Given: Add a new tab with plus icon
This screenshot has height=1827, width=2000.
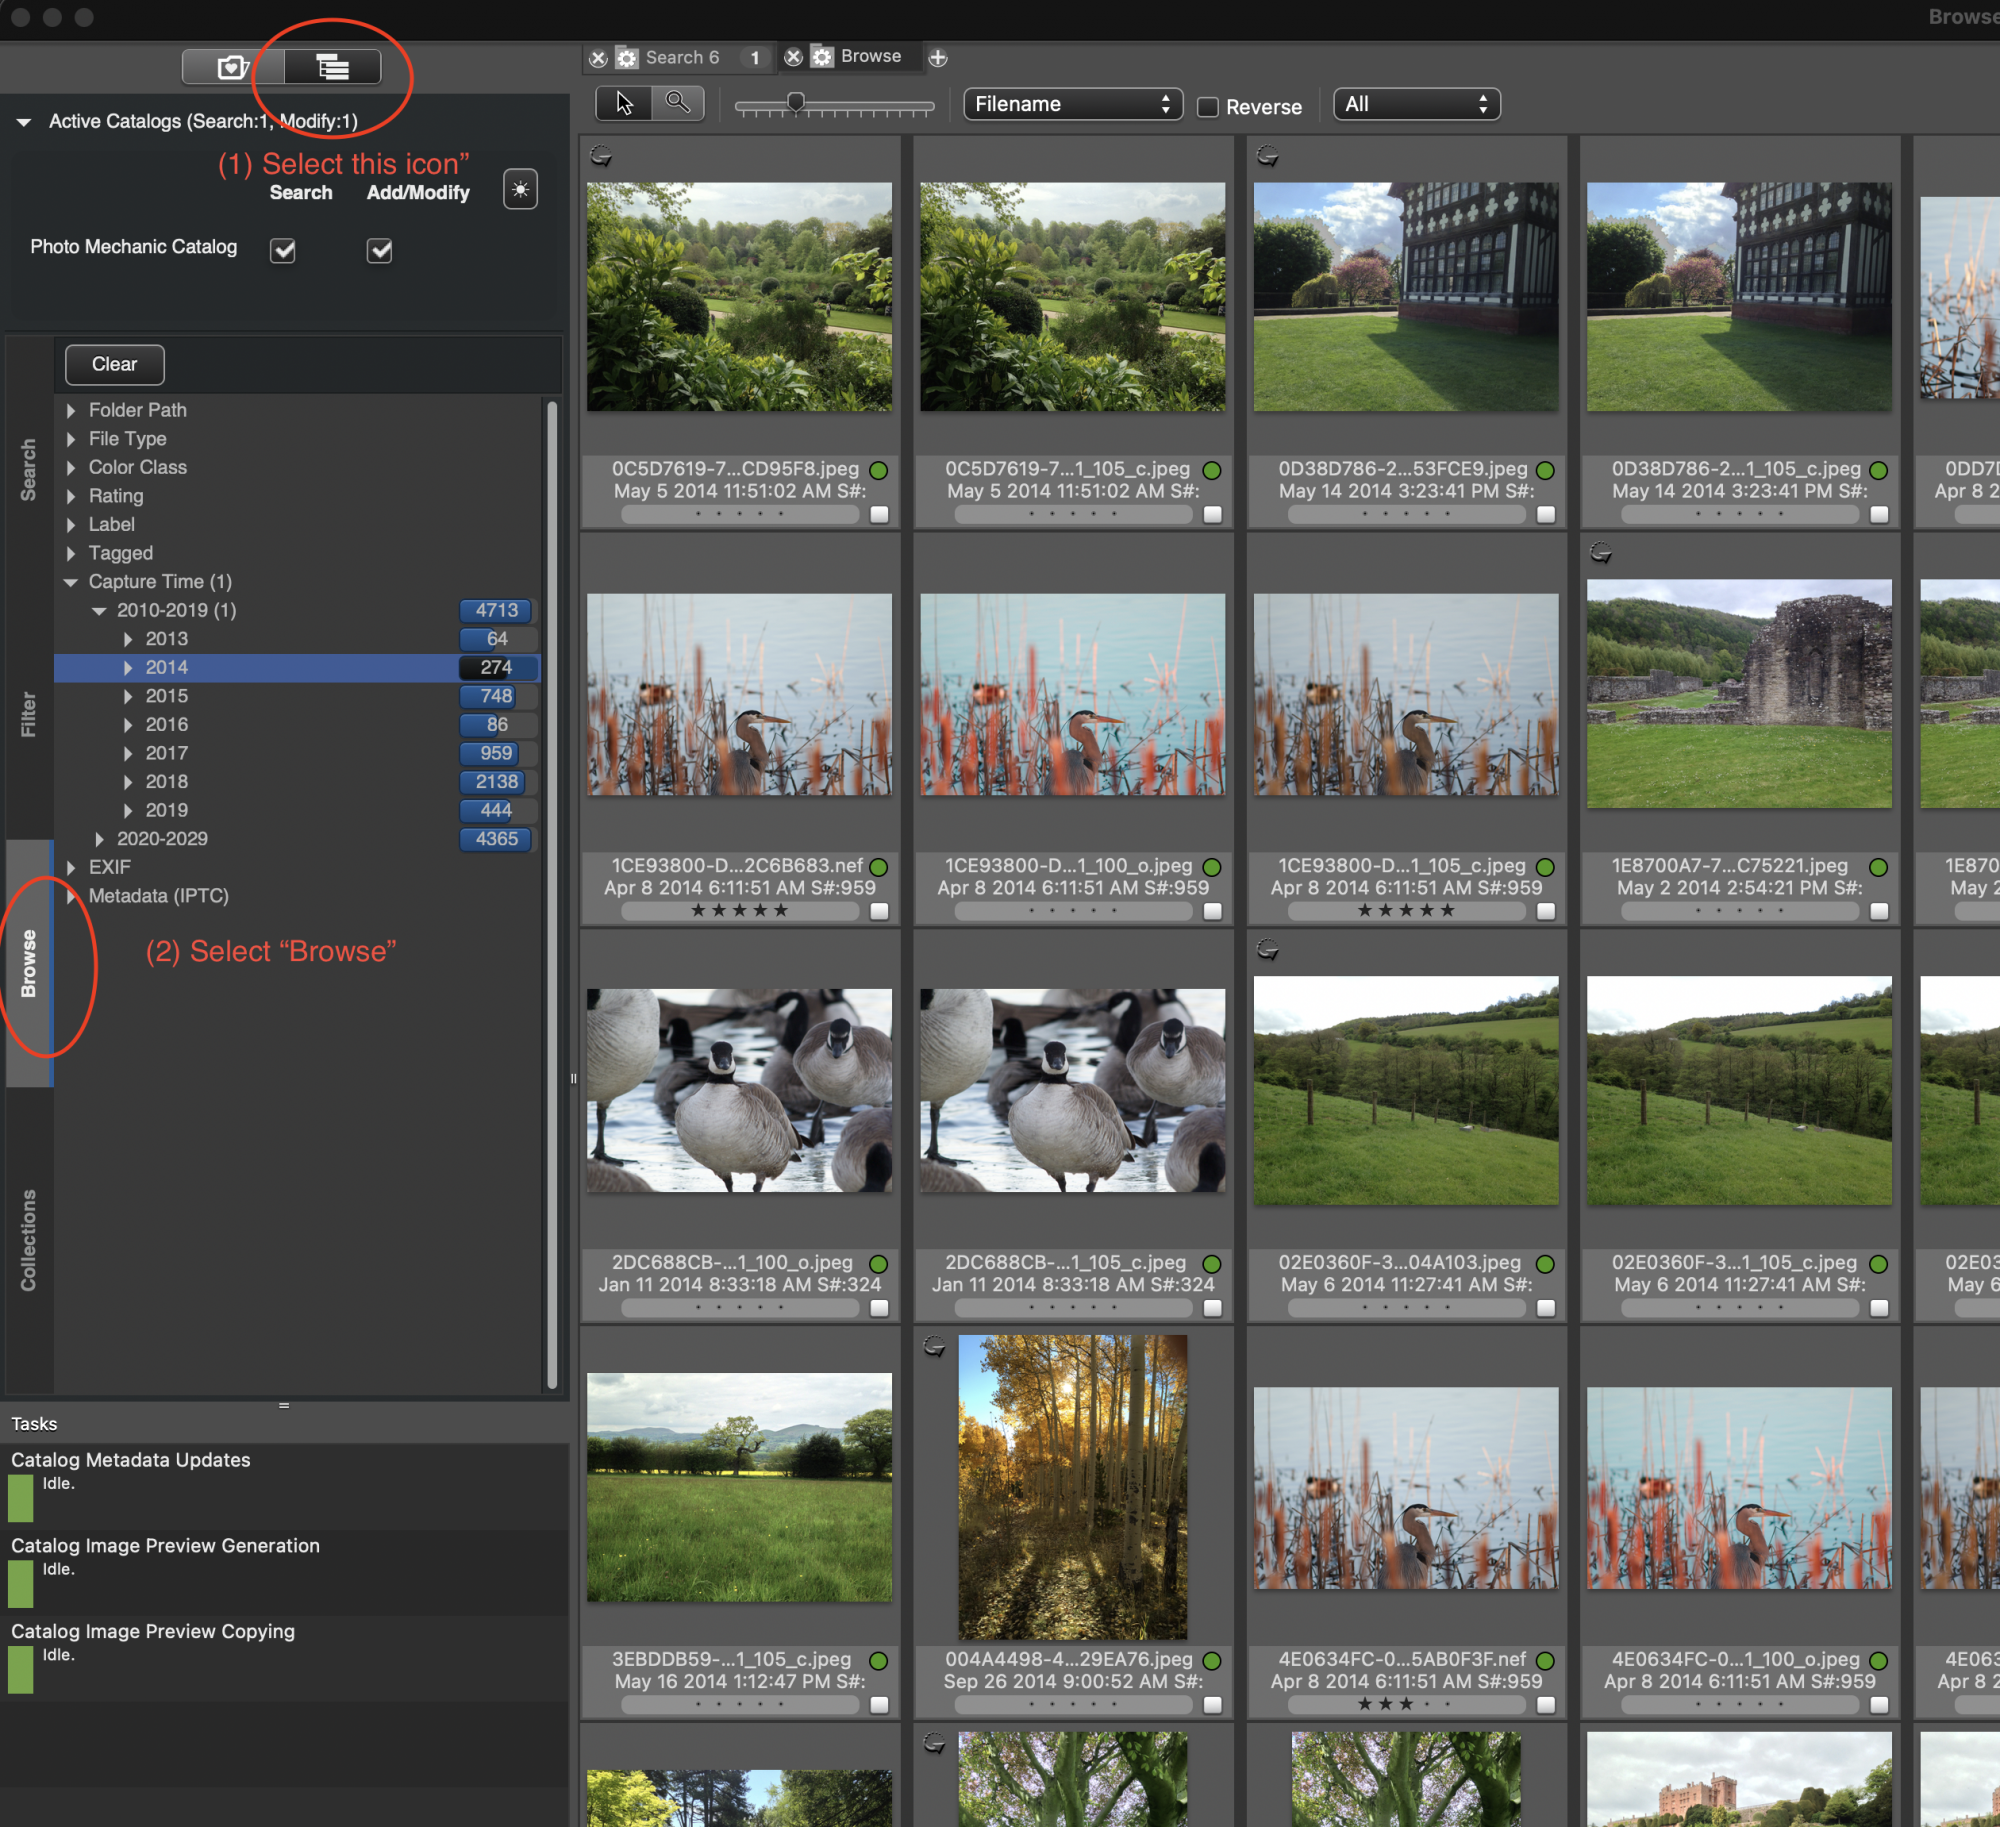Looking at the screenshot, I should [938, 58].
